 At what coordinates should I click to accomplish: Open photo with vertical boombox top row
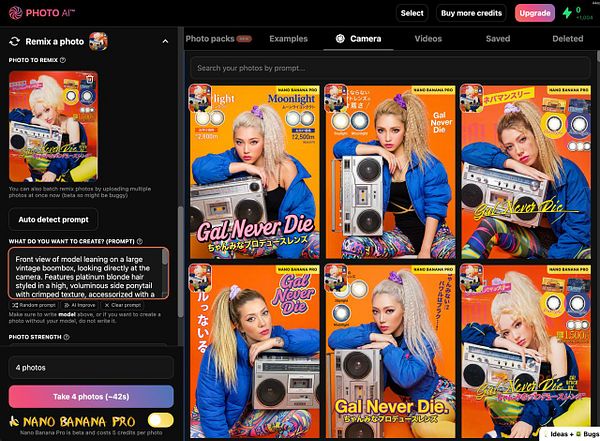point(390,172)
